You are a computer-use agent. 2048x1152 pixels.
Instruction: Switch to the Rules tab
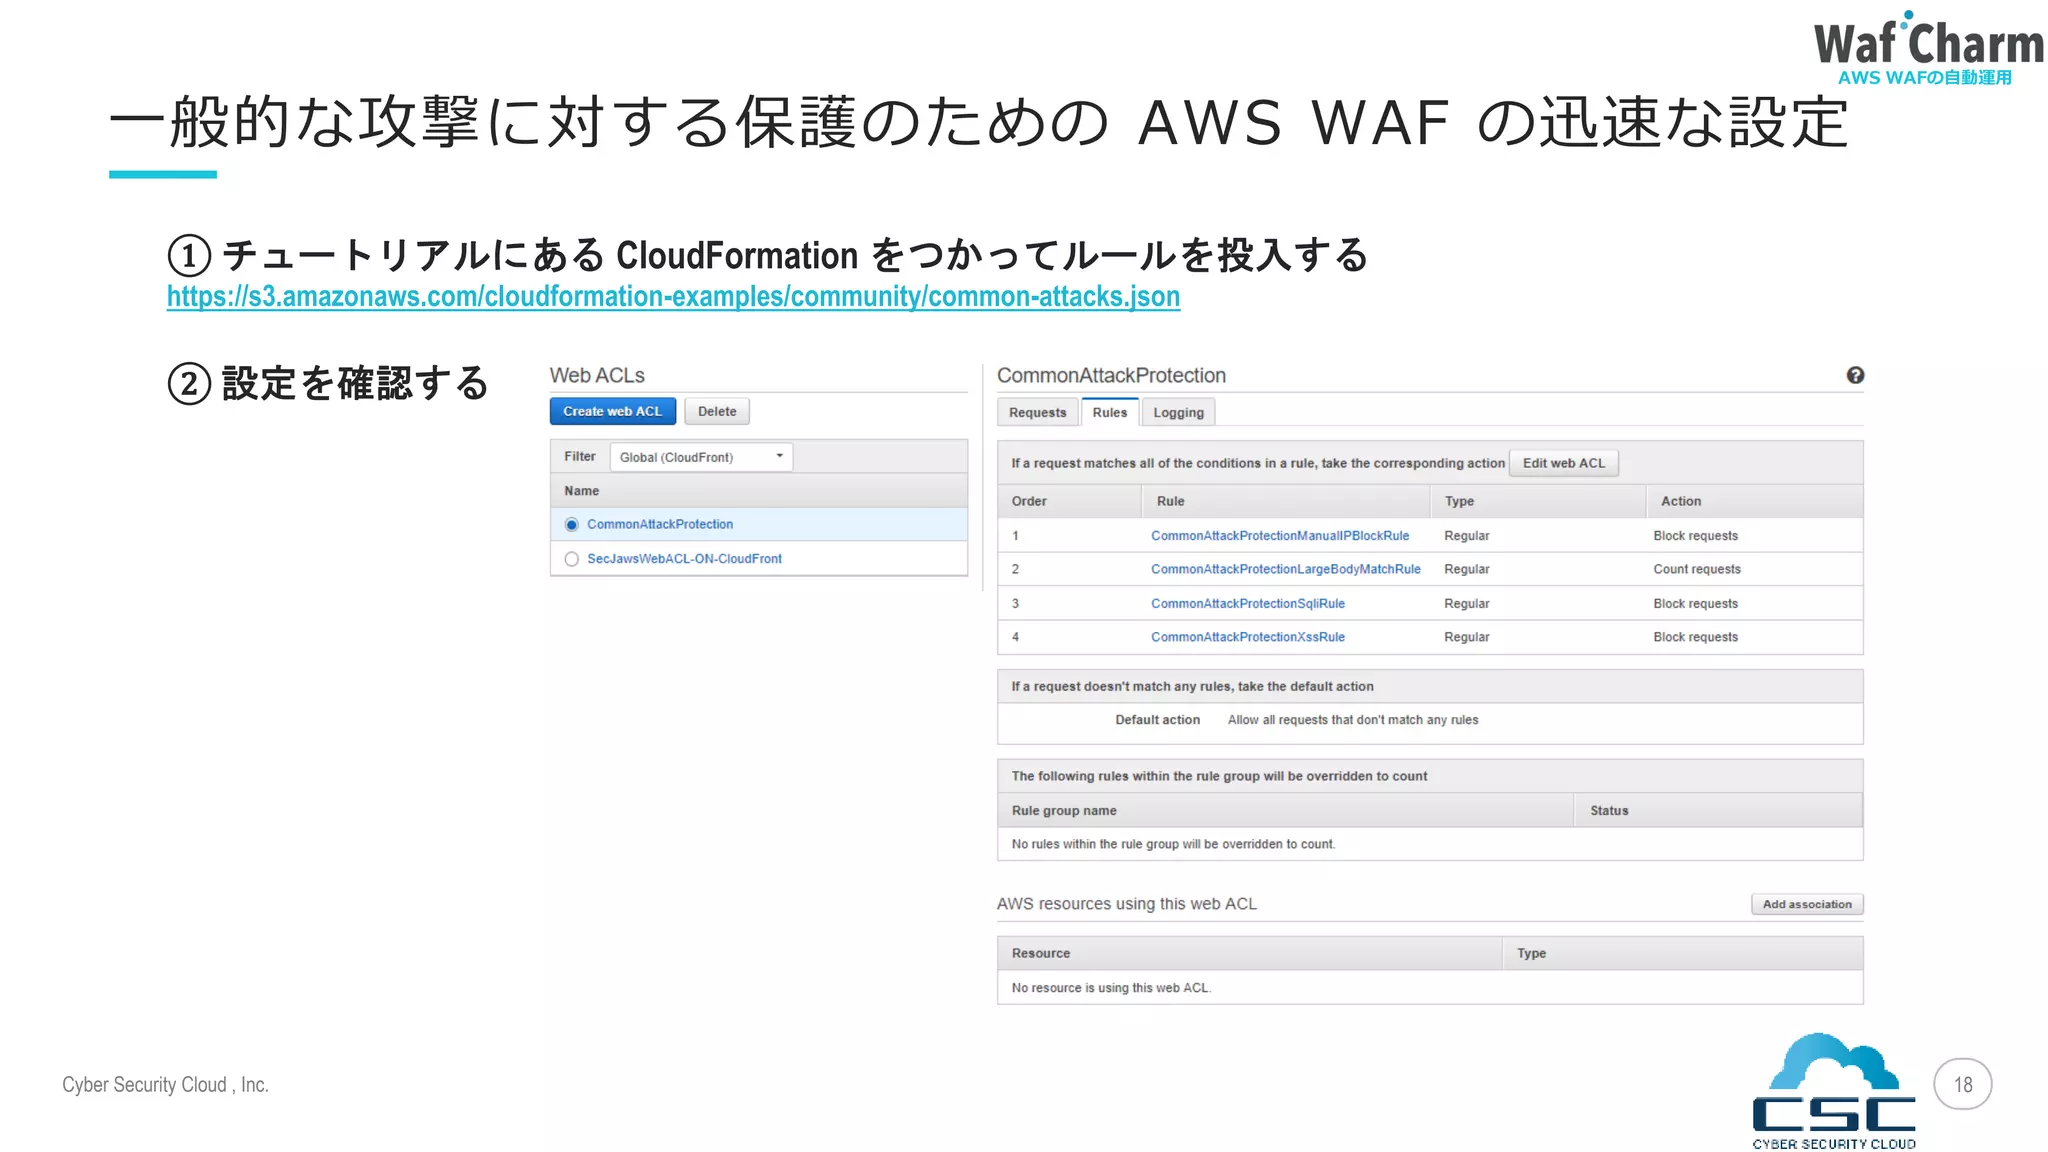pyautogui.click(x=1110, y=412)
